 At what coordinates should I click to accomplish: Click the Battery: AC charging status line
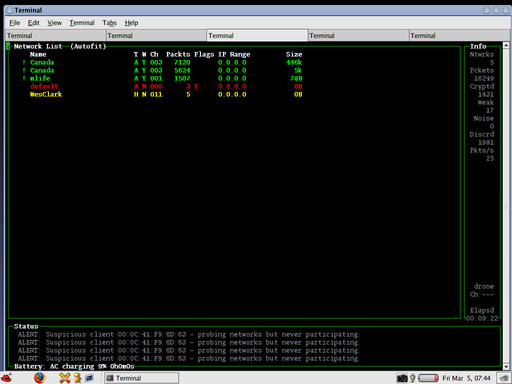[x=74, y=366]
